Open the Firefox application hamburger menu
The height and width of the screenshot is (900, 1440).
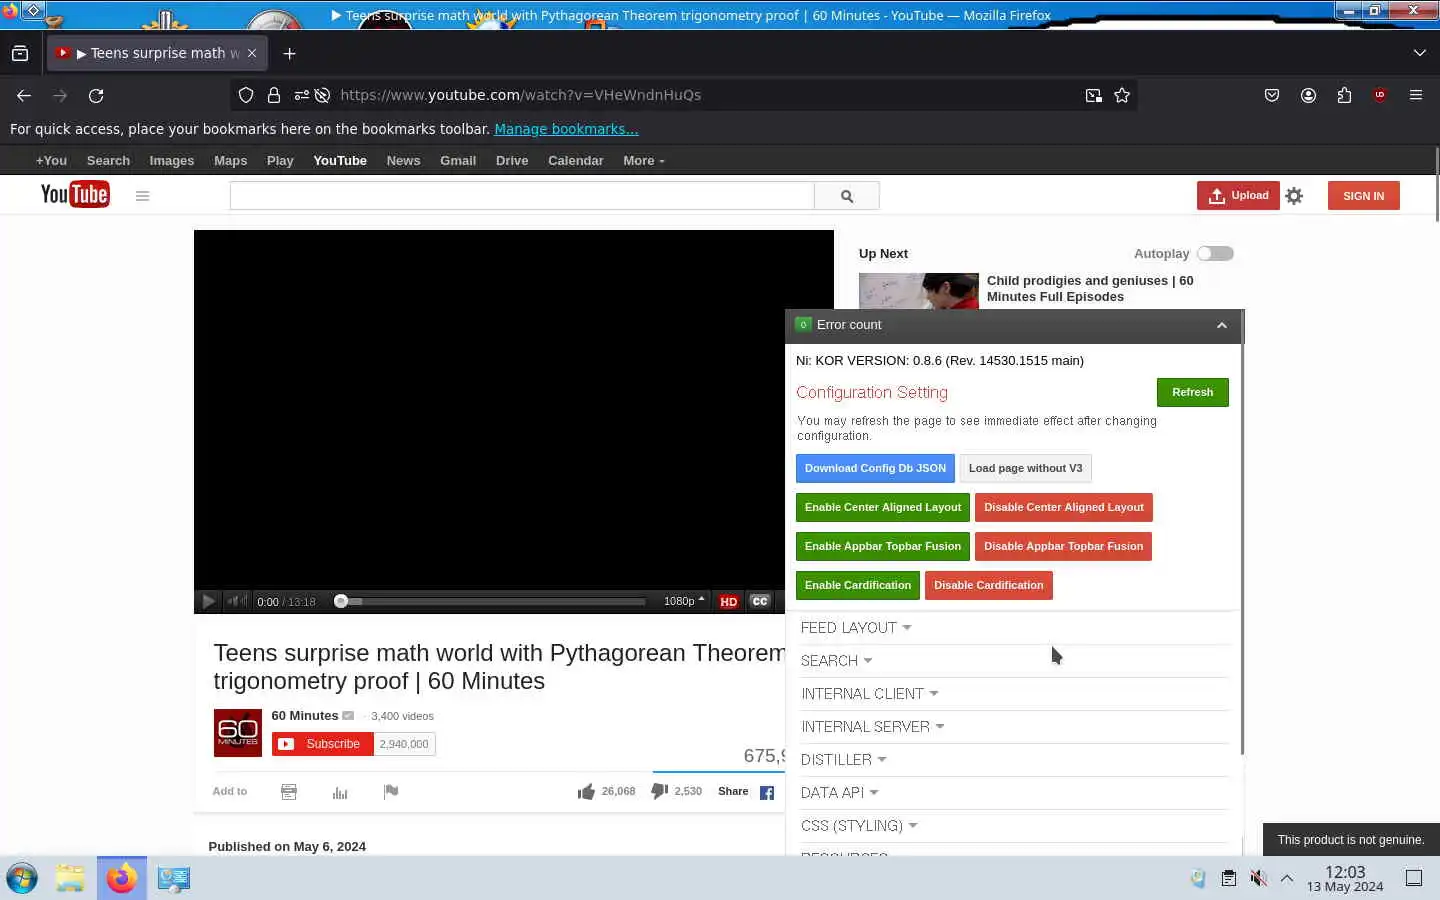1416,95
